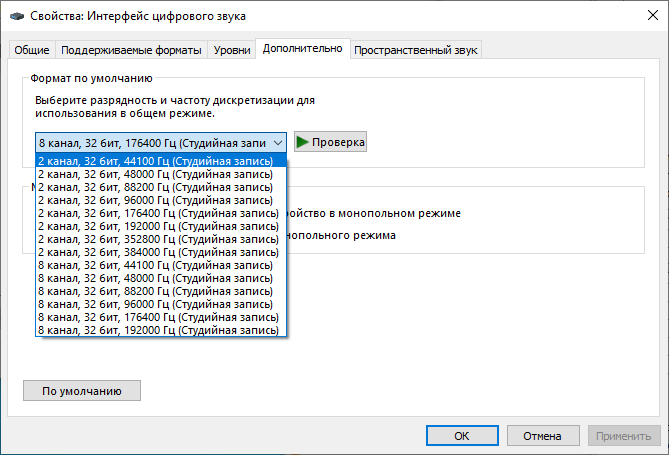Image resolution: width=669 pixels, height=455 pixels.
Task: Click the По умолчанию button
Action: pyautogui.click(x=82, y=391)
